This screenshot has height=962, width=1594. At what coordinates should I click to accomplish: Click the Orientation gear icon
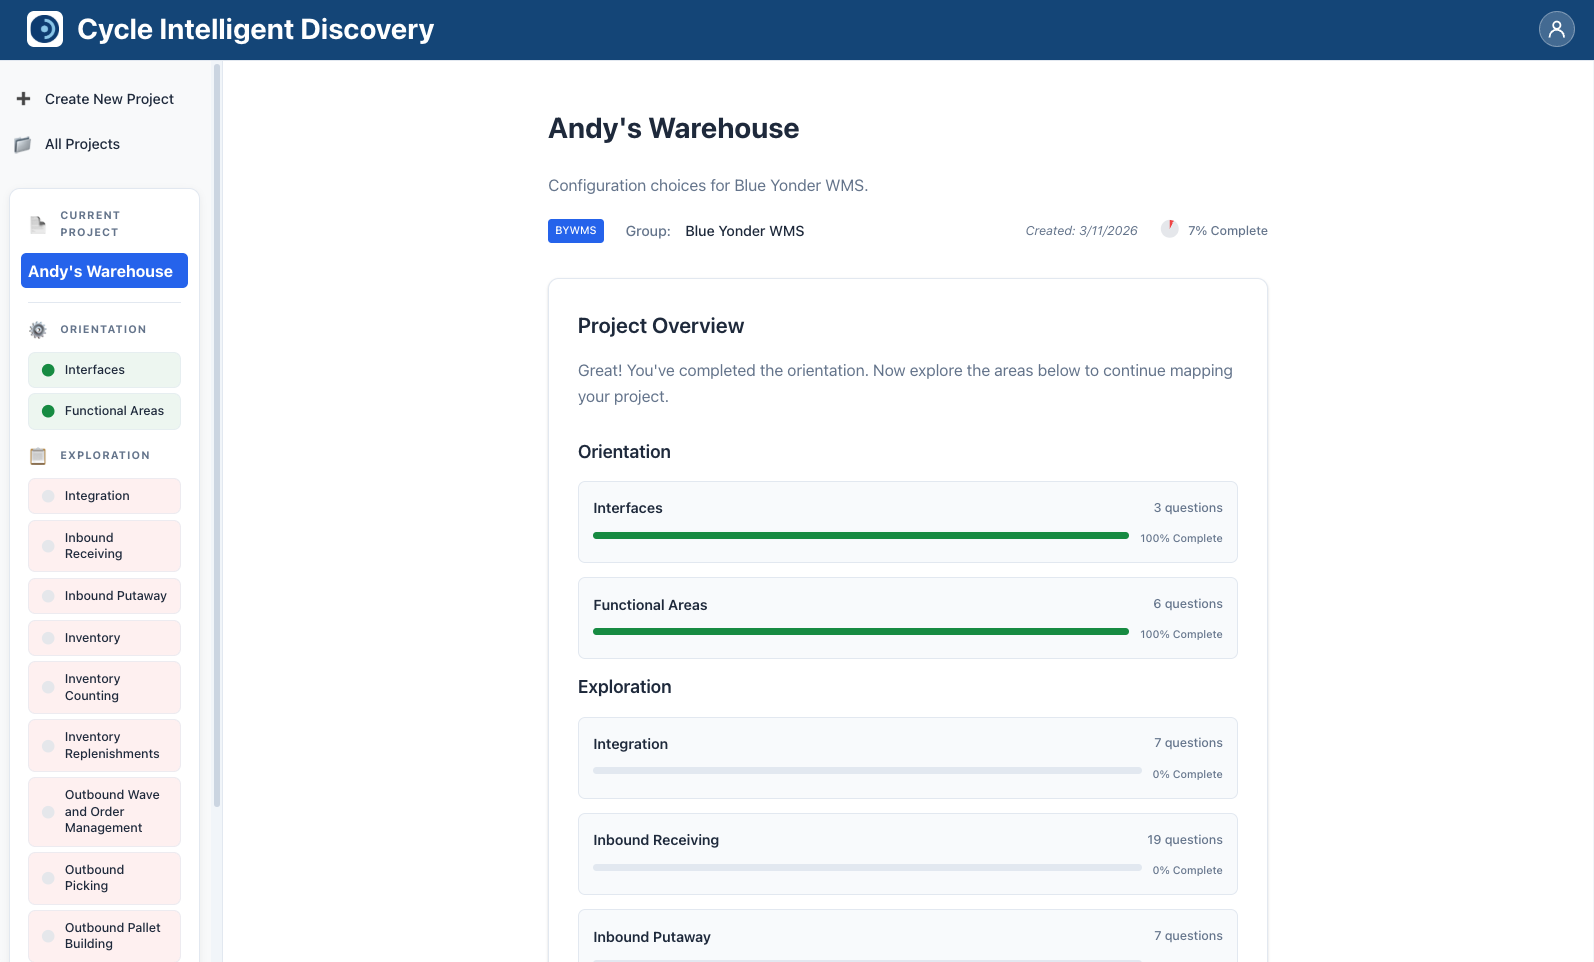coord(38,330)
